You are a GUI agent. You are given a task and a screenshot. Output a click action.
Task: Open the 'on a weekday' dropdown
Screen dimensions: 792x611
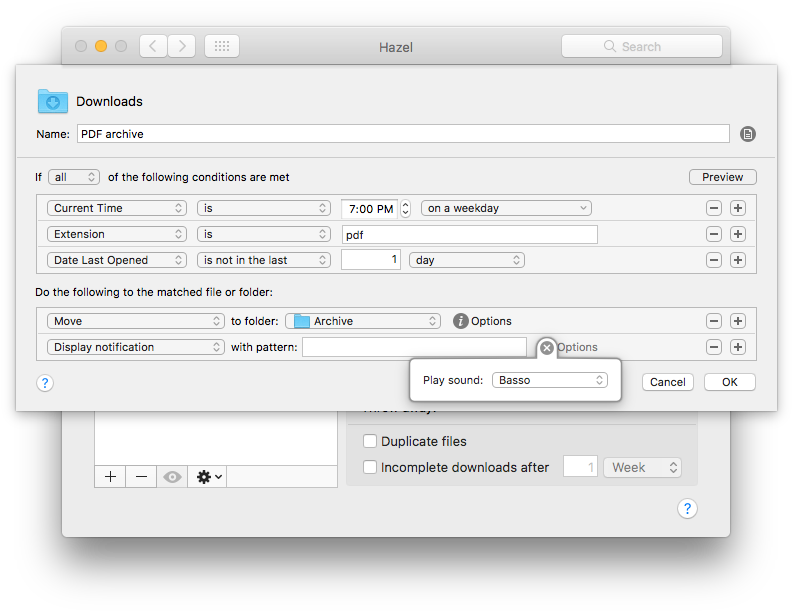[x=506, y=208]
